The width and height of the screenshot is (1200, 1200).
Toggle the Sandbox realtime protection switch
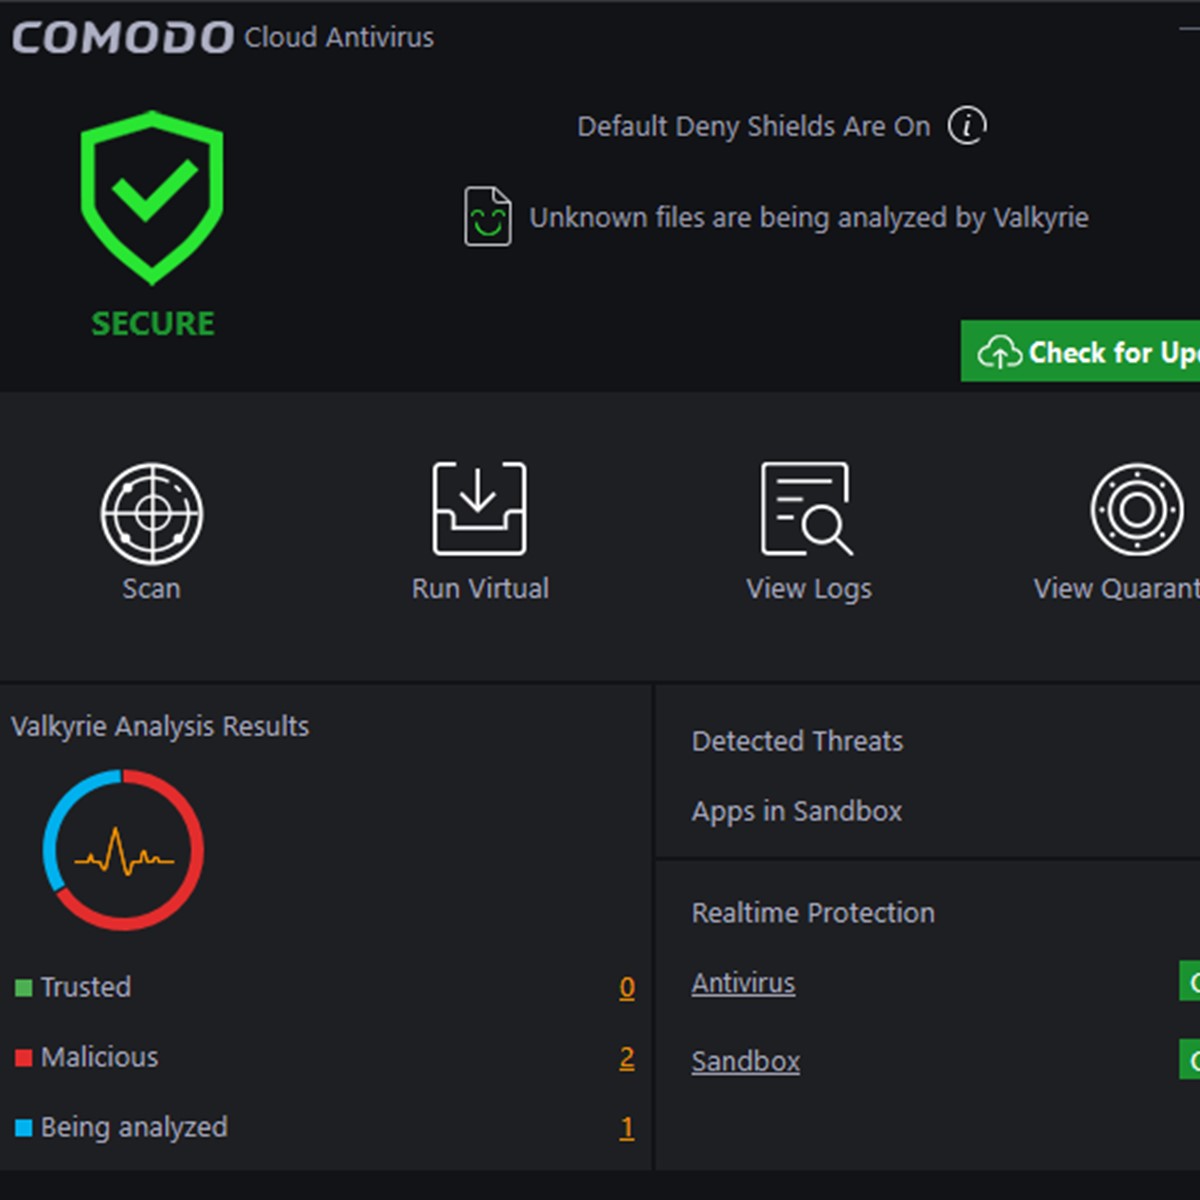pyautogui.click(x=1189, y=1059)
